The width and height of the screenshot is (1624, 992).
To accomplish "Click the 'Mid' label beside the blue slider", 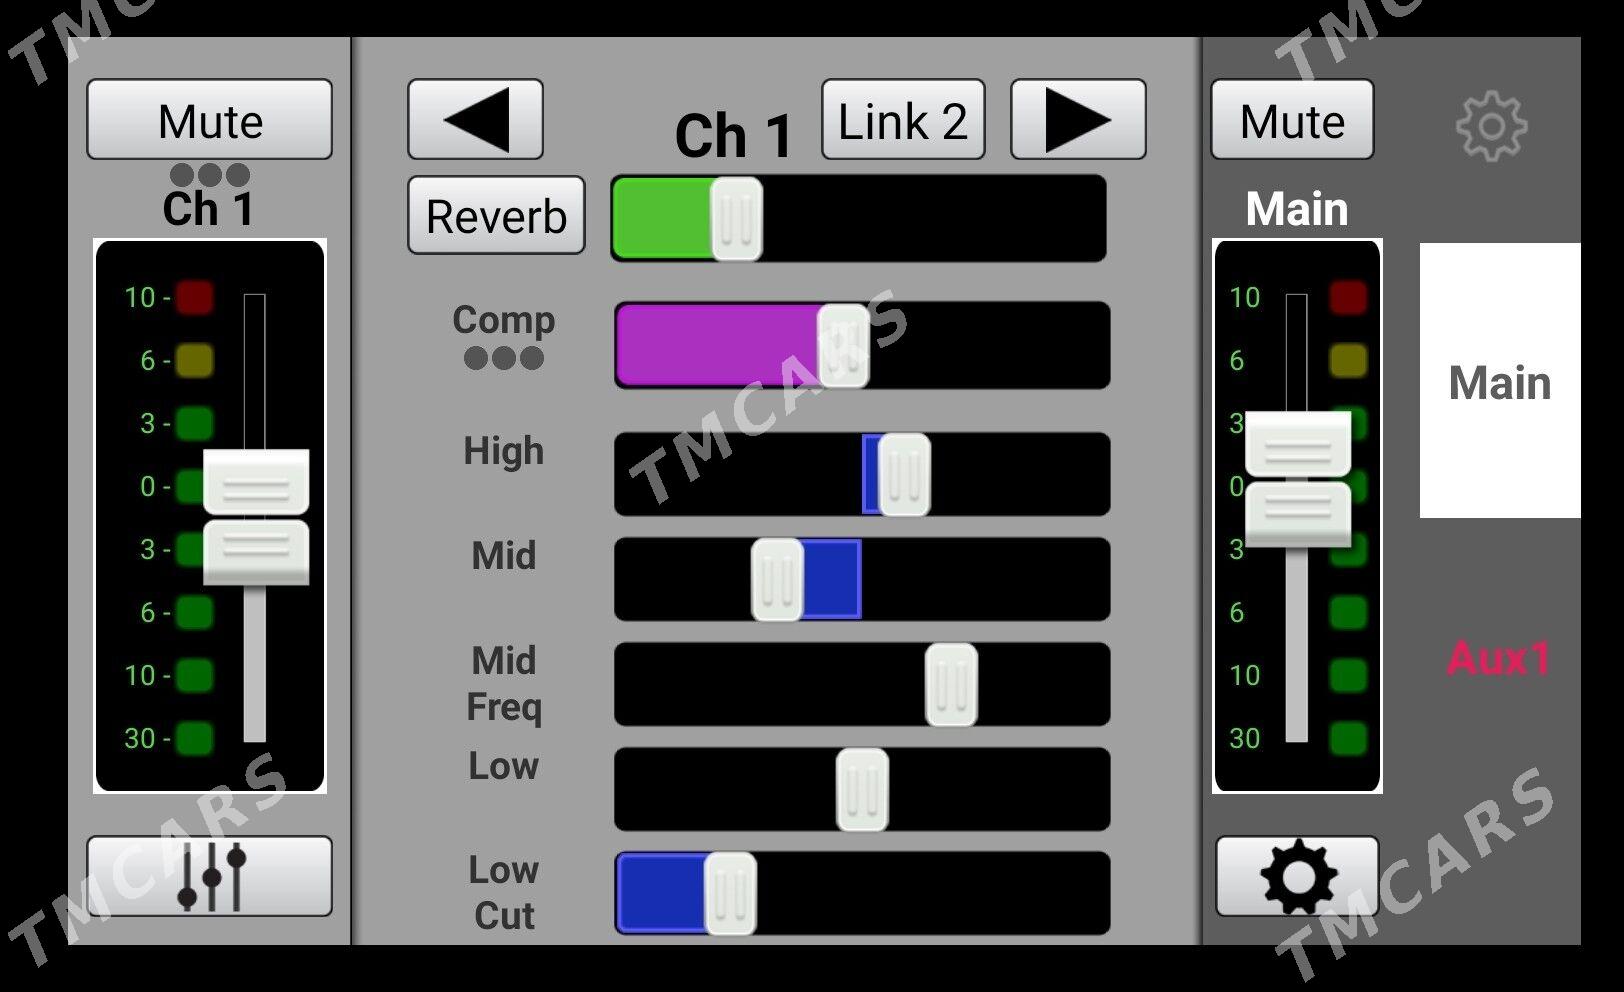I will tap(503, 555).
